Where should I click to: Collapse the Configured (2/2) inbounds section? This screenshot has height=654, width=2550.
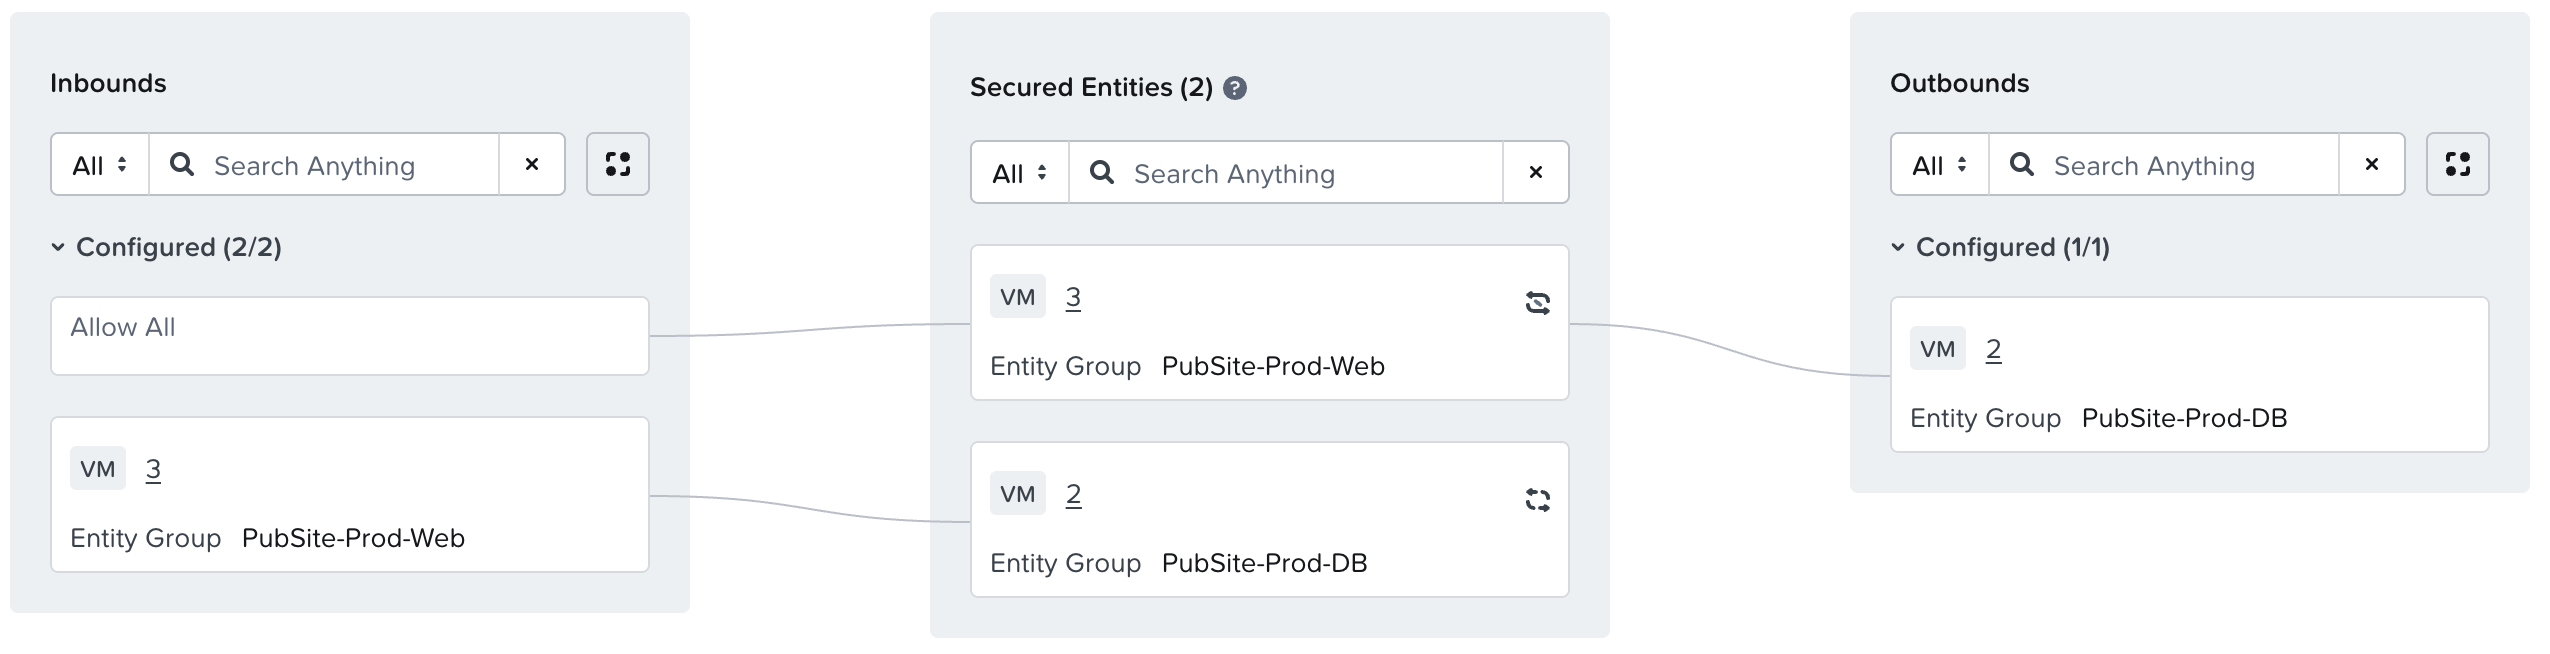pos(58,247)
